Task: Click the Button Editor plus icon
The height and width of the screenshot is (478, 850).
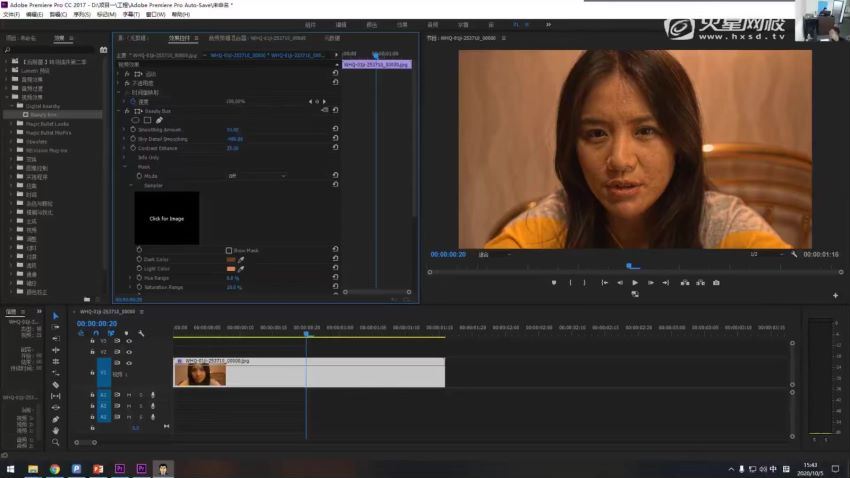Action: 835,295
